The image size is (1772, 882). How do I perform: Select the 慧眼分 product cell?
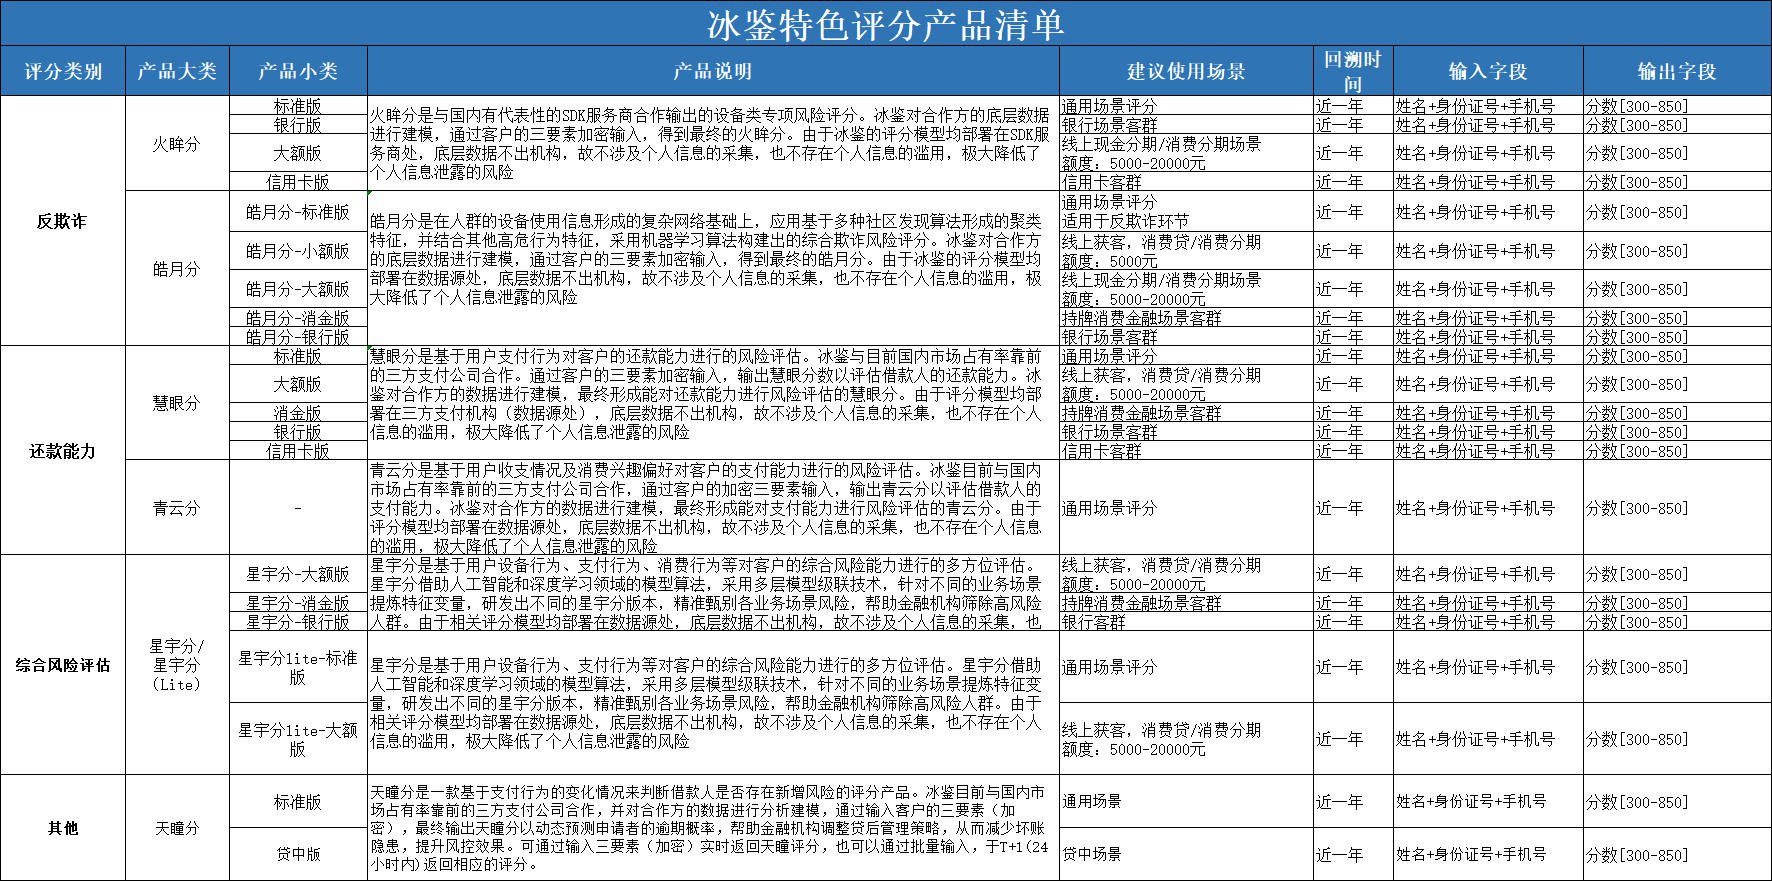(x=177, y=403)
